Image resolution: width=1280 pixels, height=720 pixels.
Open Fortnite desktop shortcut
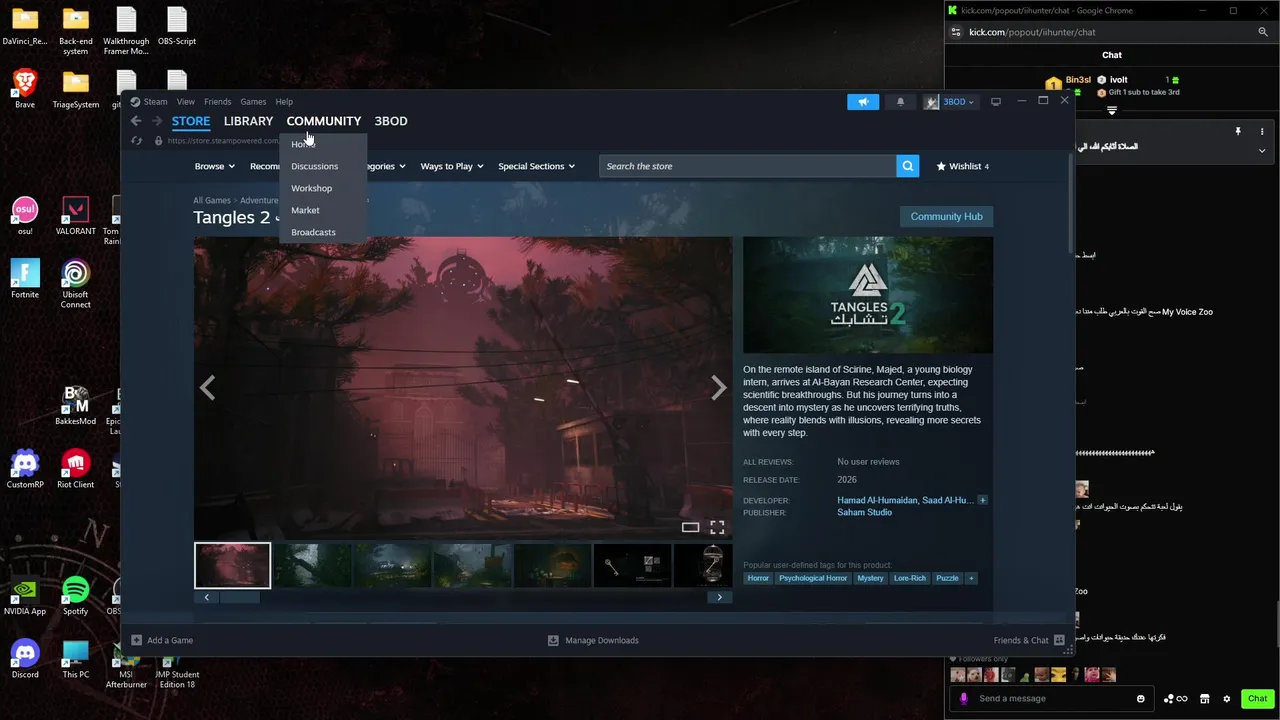coord(25,277)
